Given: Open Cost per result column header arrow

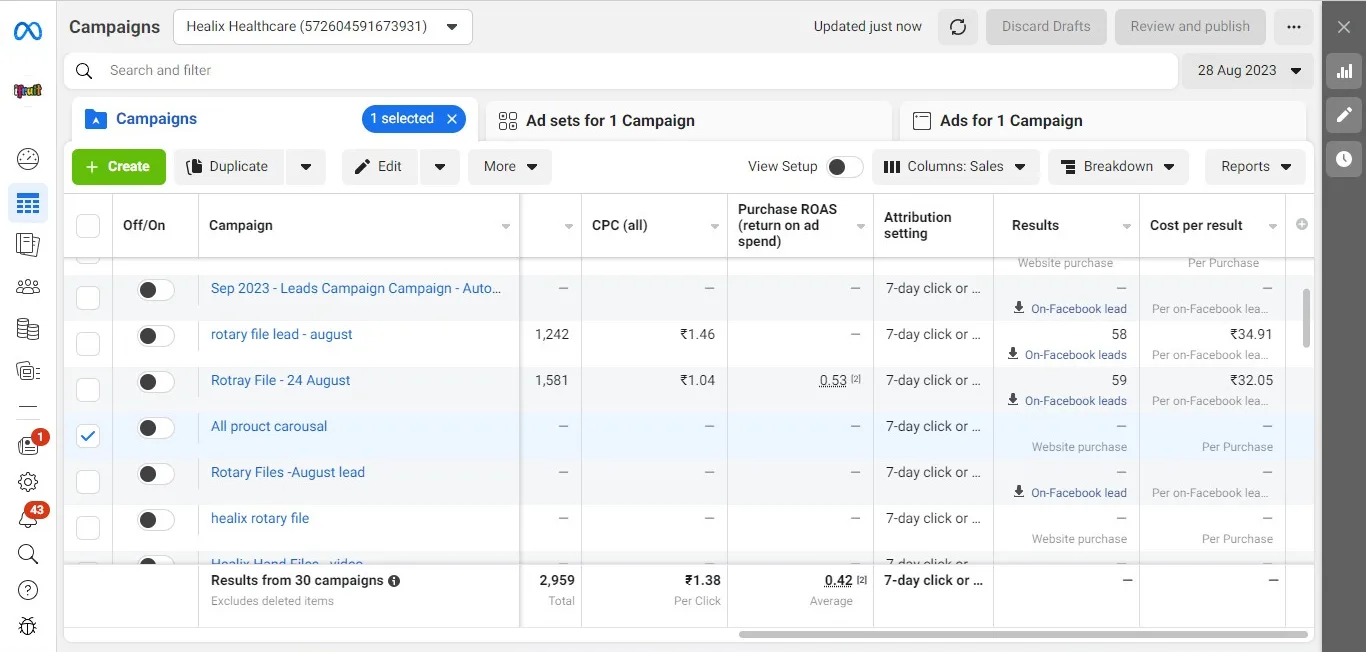Looking at the screenshot, I should tap(1273, 227).
